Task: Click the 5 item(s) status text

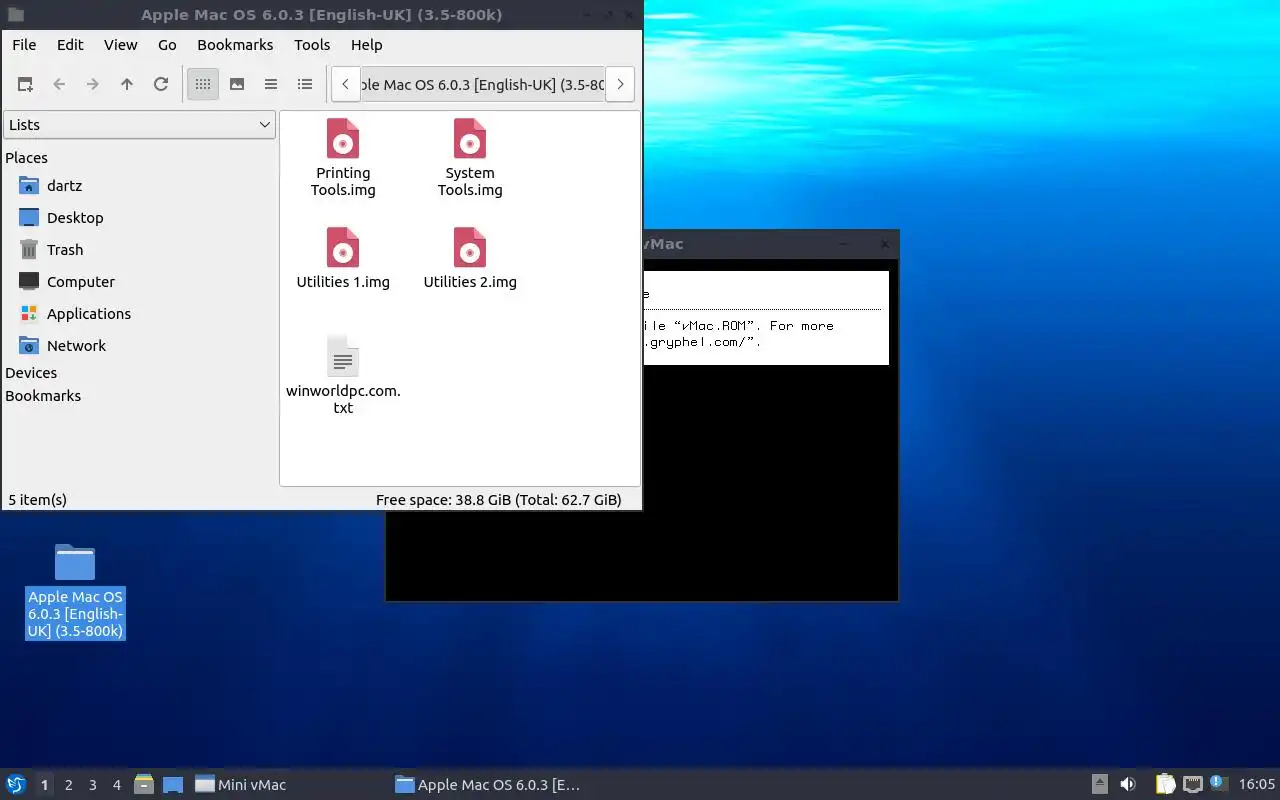Action: pos(38,500)
